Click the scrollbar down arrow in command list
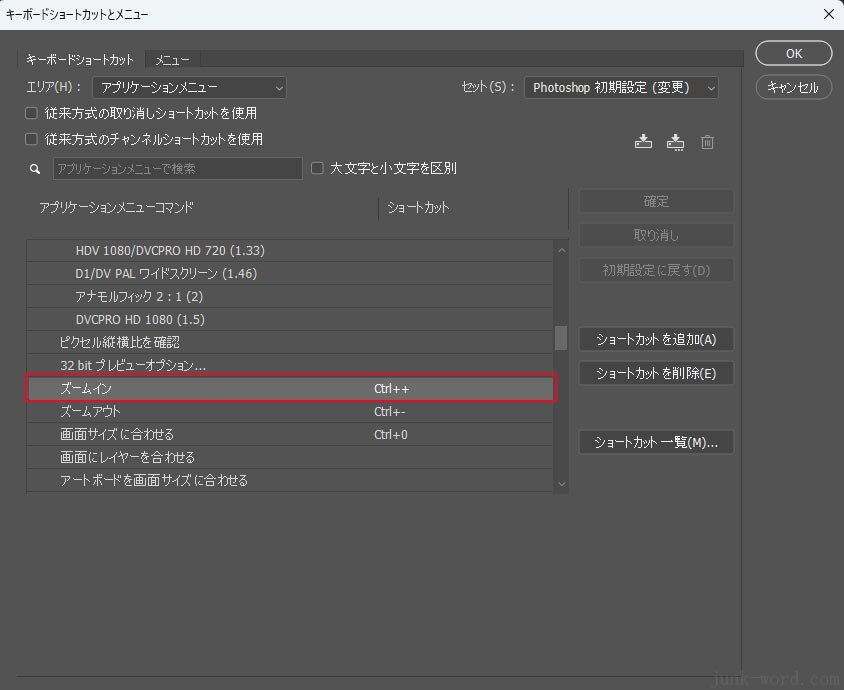 click(561, 483)
